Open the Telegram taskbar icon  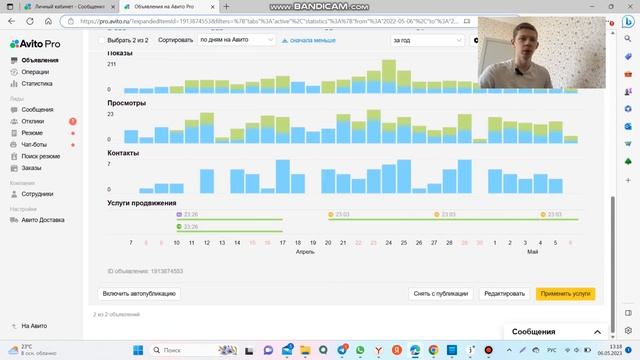tap(342, 350)
